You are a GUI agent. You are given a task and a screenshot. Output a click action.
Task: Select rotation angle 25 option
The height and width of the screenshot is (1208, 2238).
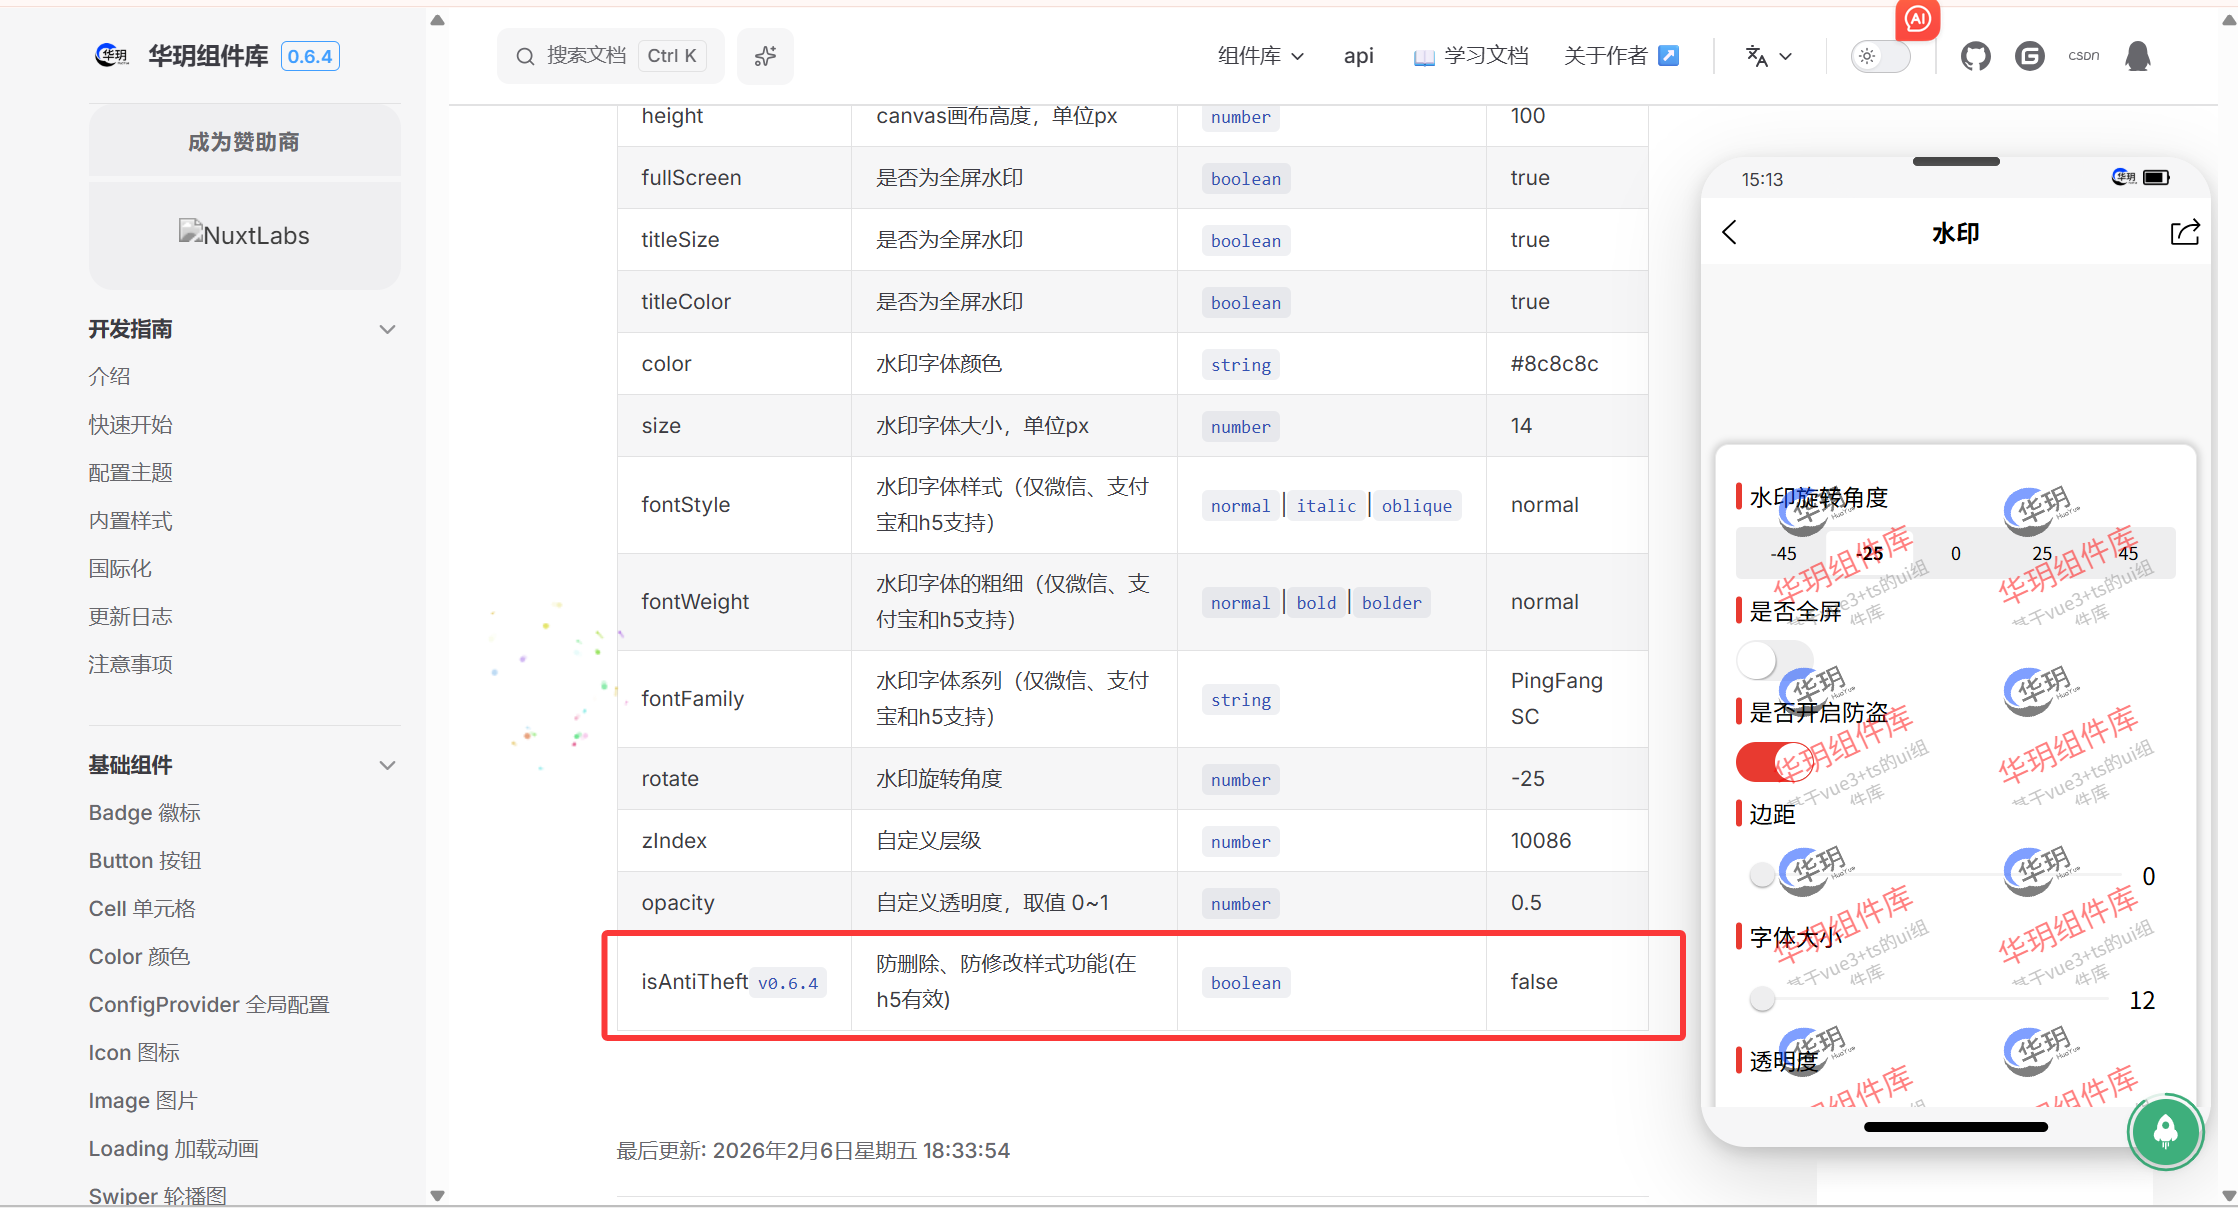[x=2041, y=553]
